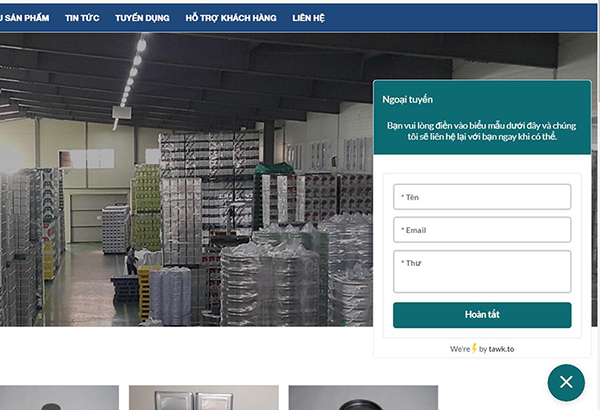600x410 pixels.
Task: Open the LIÊN HỆ menu item
Action: coord(308,18)
